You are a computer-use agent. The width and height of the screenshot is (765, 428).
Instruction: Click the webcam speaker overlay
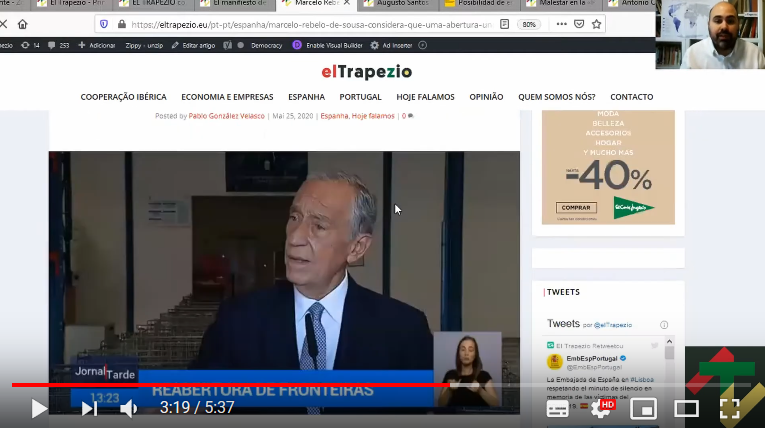pos(710,35)
